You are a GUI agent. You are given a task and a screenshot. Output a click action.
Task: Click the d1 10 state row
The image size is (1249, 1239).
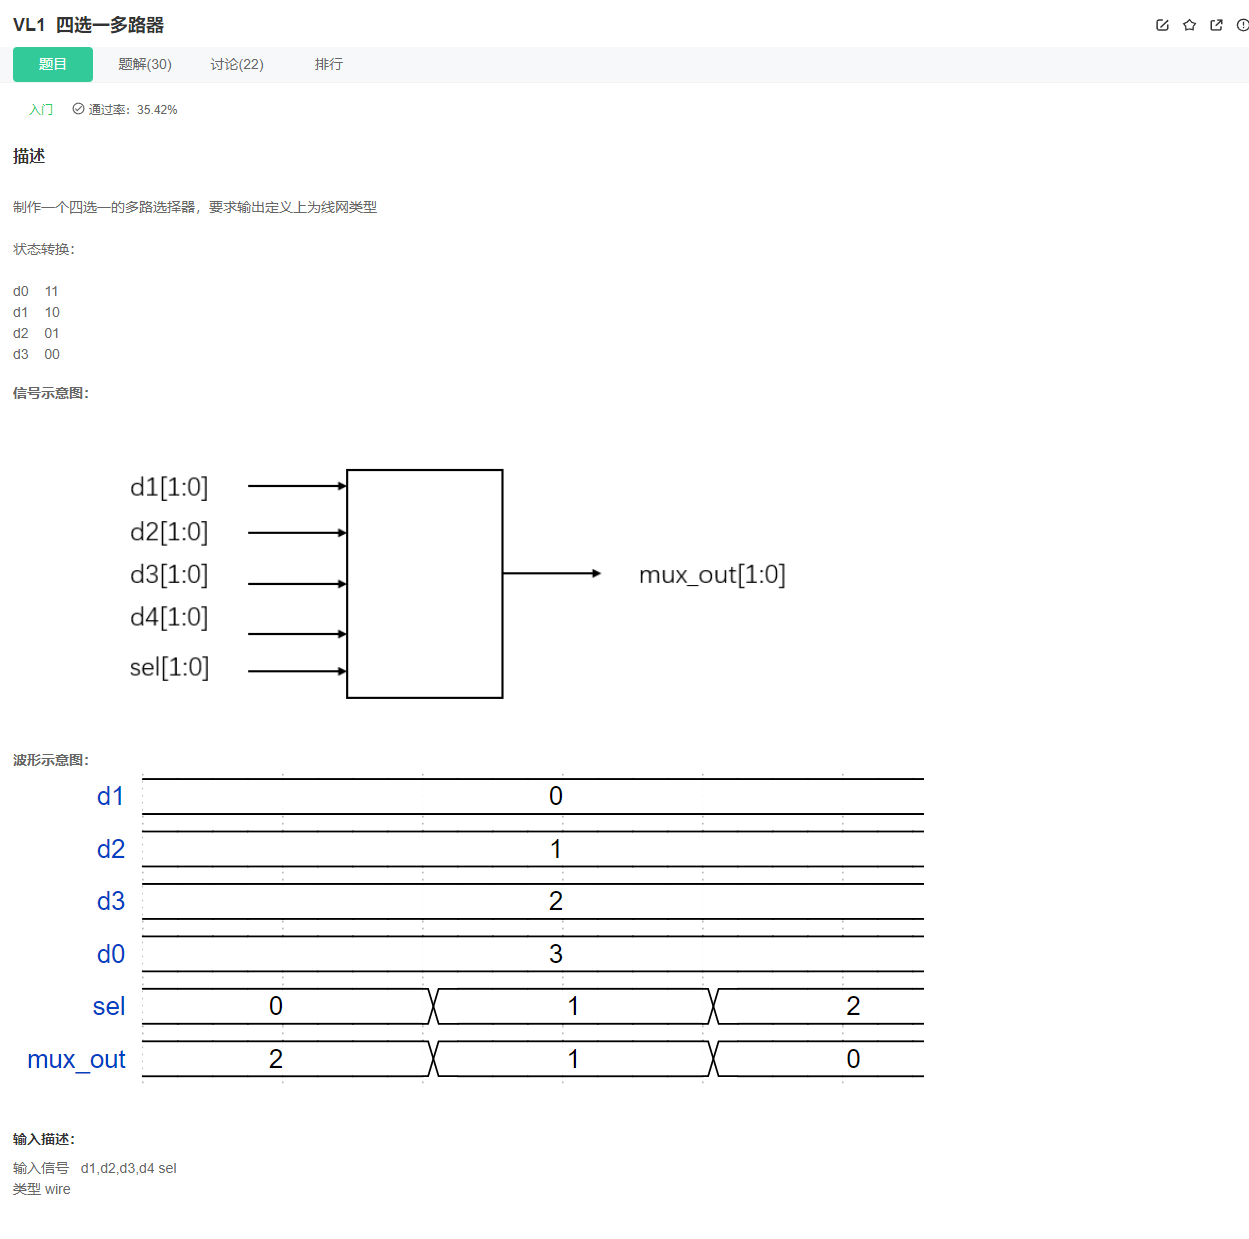click(36, 312)
